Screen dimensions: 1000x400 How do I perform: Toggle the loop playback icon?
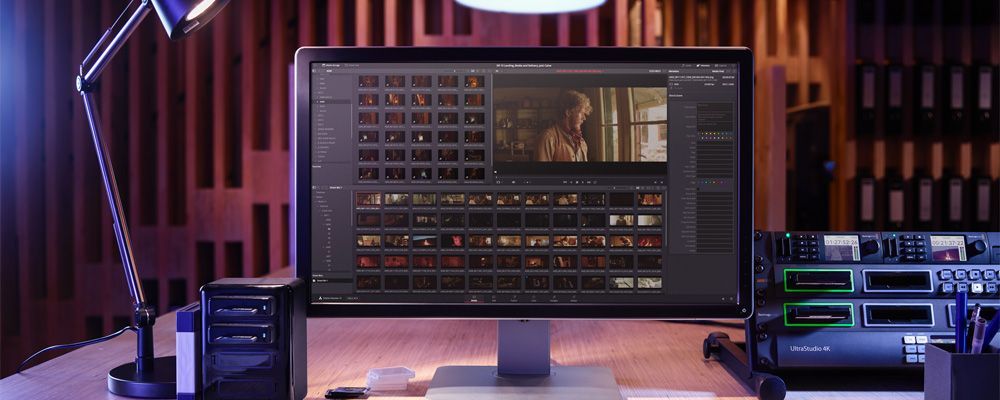[595, 182]
